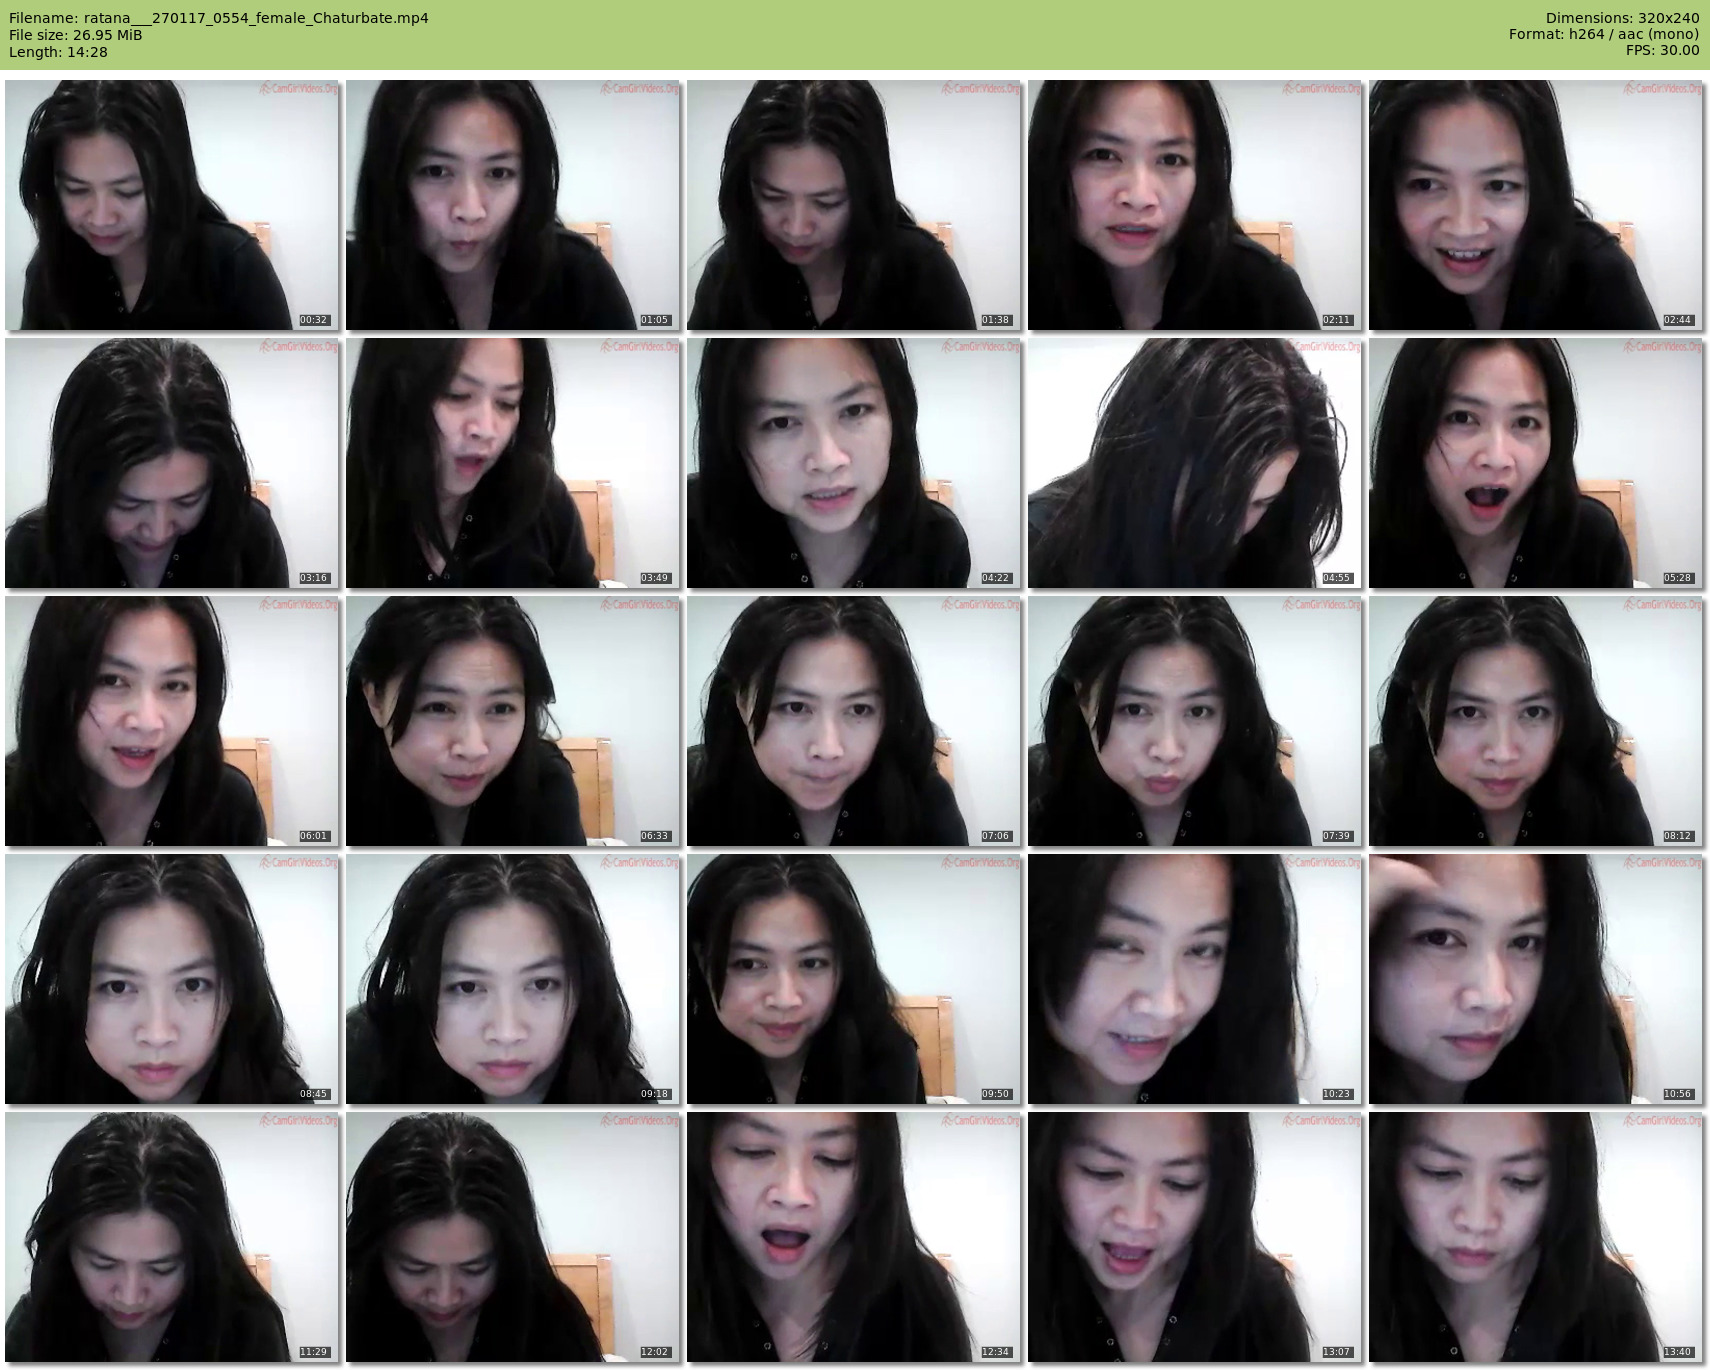
Task: Click the frame marked 05:28
Action: click(1535, 463)
